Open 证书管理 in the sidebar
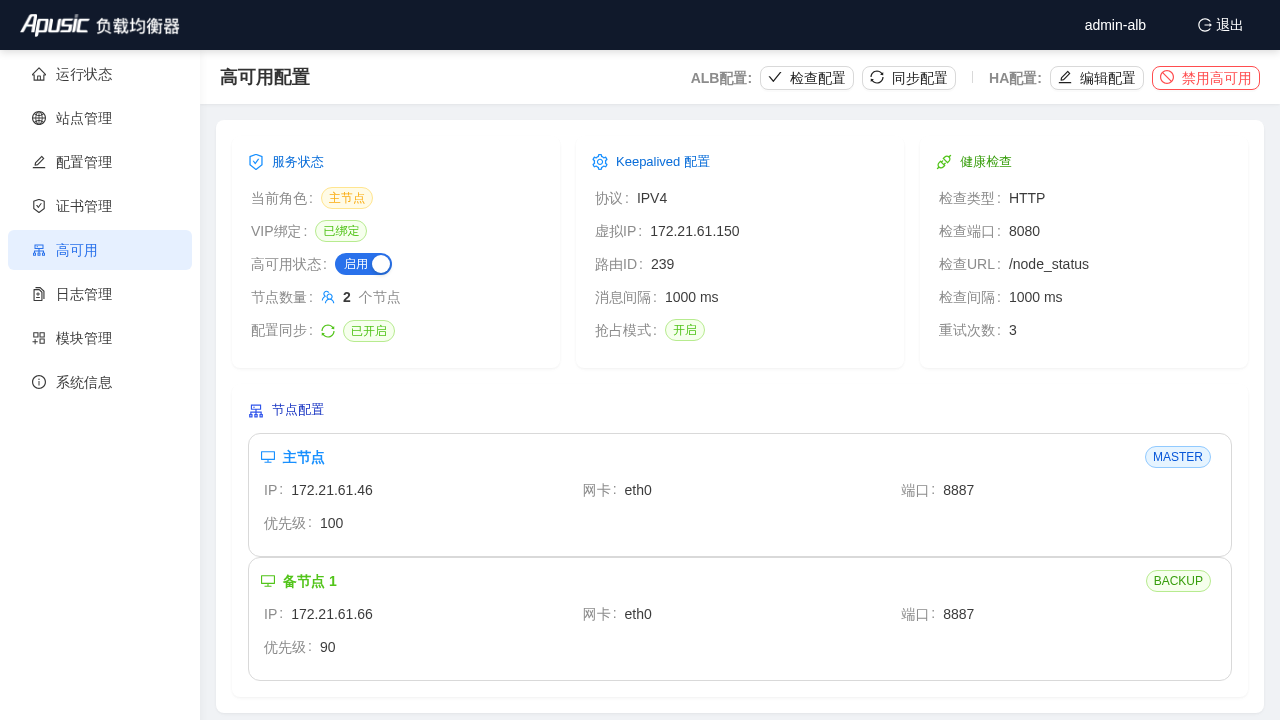This screenshot has width=1280, height=720. (x=100, y=206)
